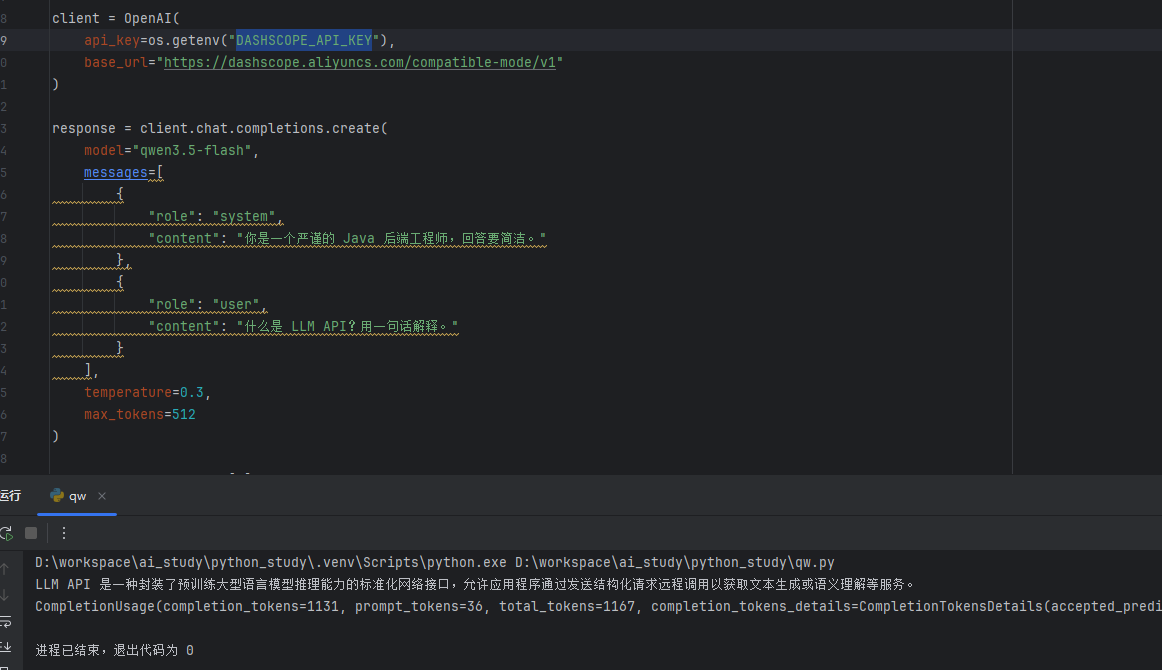Click the temperature value 0.3
The width and height of the screenshot is (1162, 670).
click(x=191, y=392)
